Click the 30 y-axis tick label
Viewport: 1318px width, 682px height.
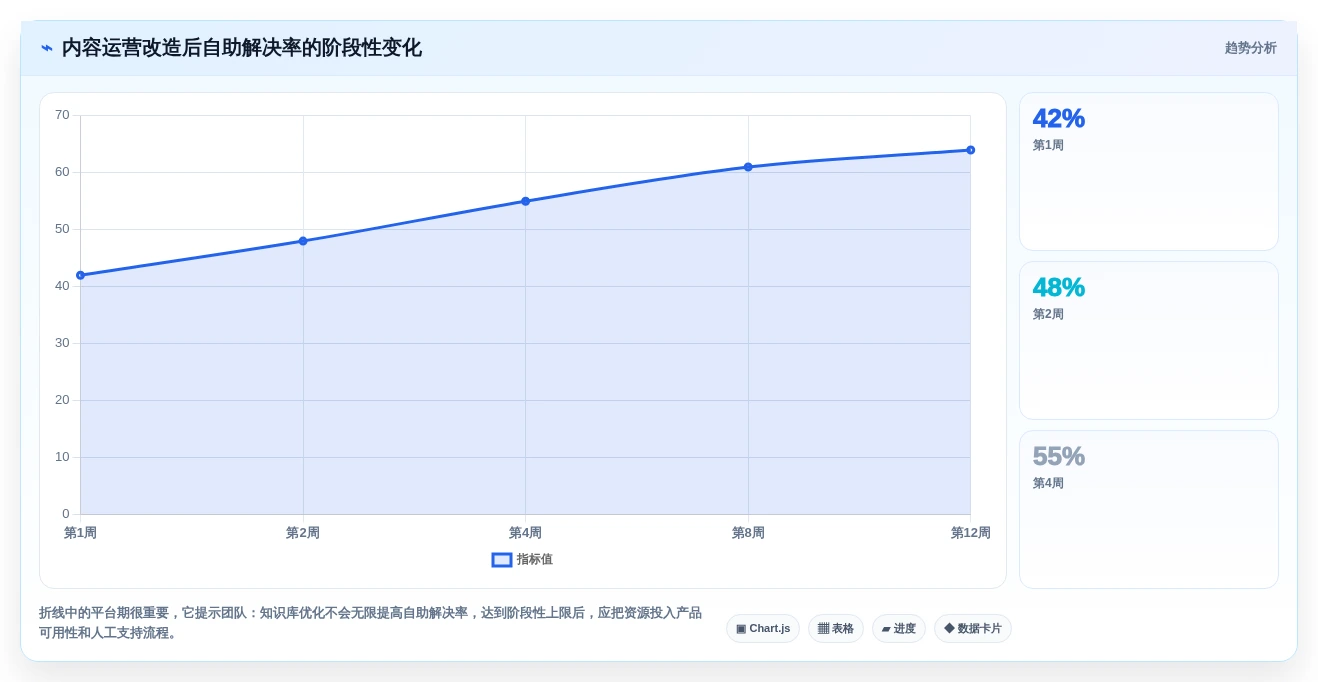click(62, 343)
